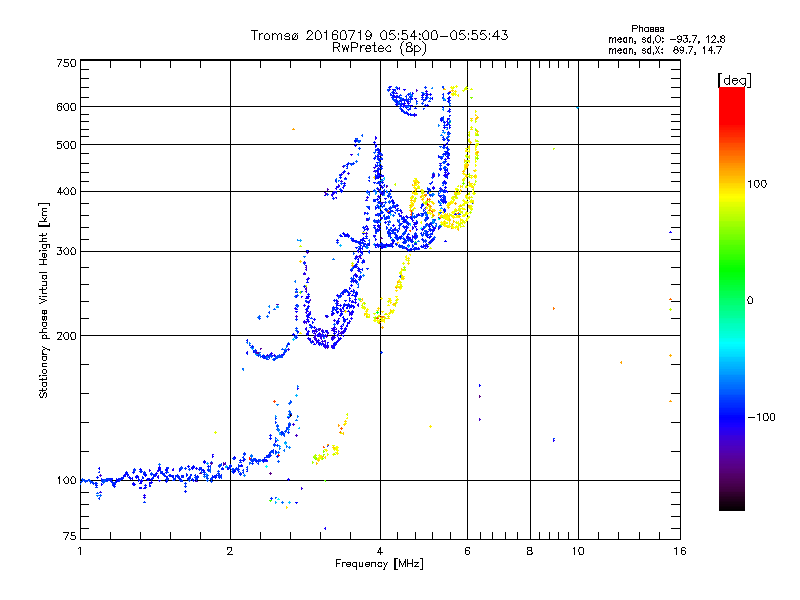Click the x-axis tick label '2'
Screen dimensions: 800x600
[230, 551]
